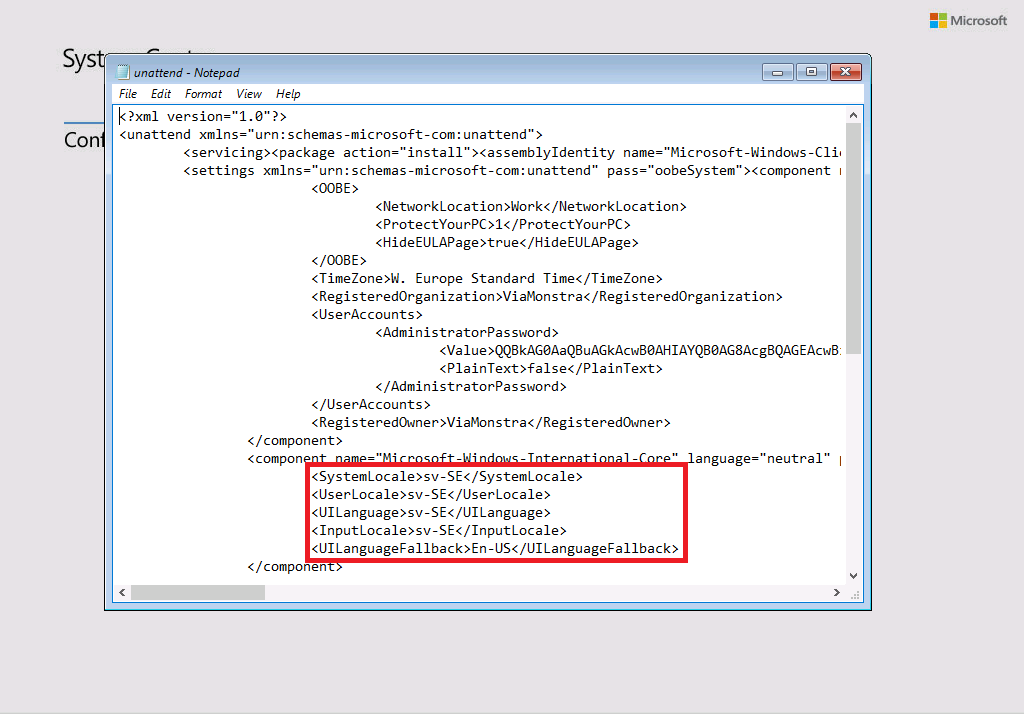Click the UILanguage sv-SE line

click(x=431, y=513)
